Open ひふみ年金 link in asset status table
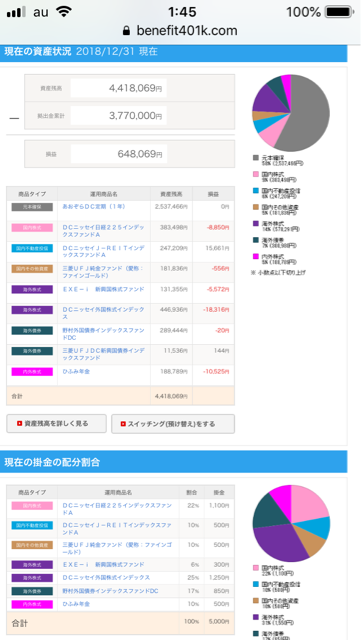The height and width of the screenshot is (640, 361). 76,371
